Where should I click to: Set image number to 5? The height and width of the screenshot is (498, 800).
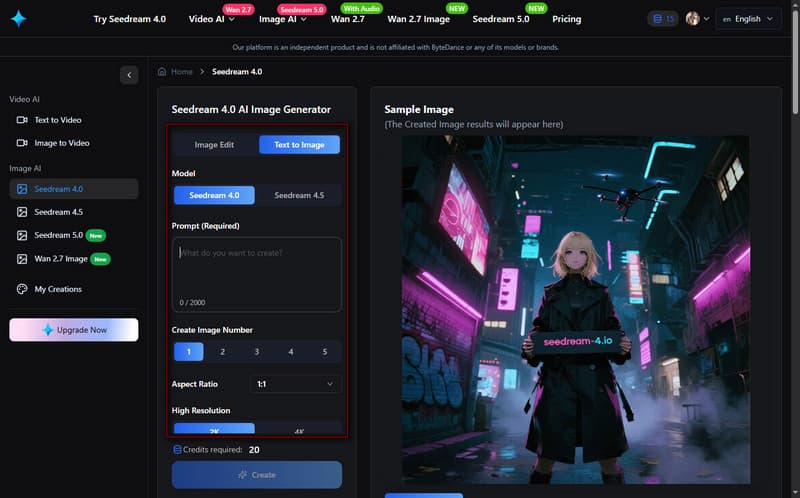coord(324,352)
